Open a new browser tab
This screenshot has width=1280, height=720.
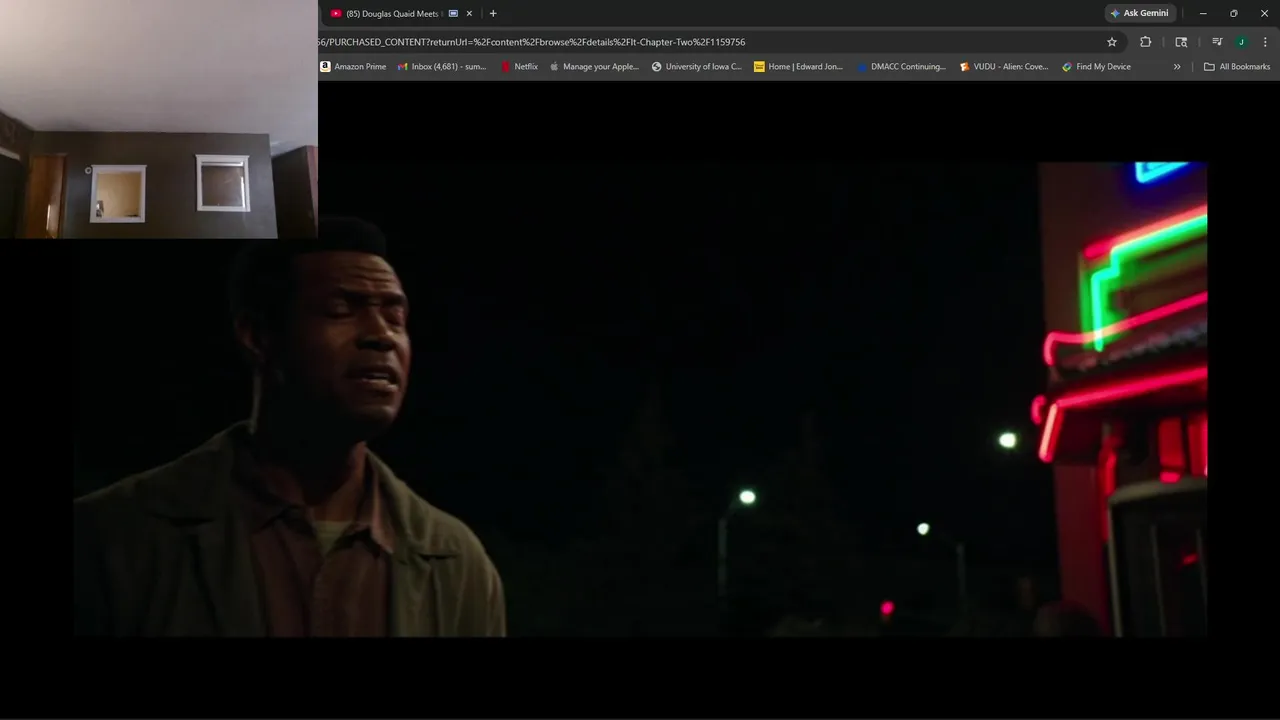point(493,14)
